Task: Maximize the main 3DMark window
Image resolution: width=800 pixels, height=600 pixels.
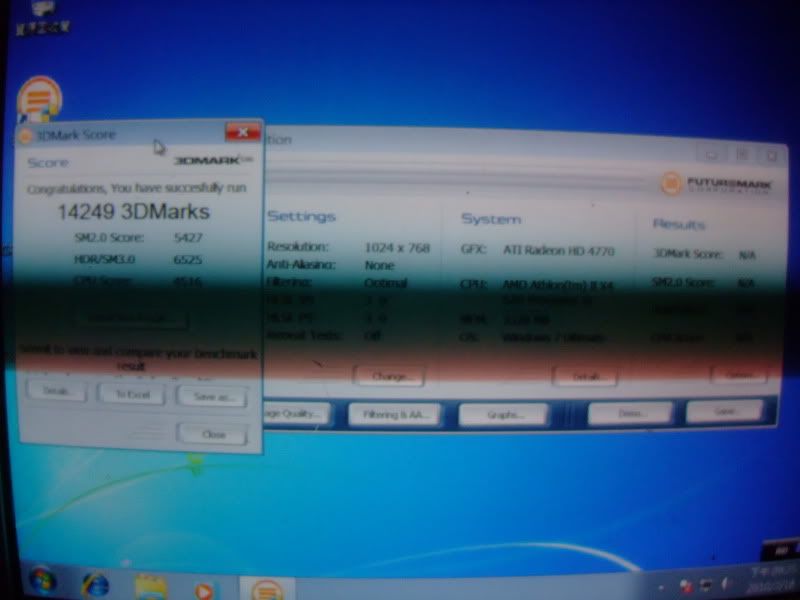Action: 743,155
